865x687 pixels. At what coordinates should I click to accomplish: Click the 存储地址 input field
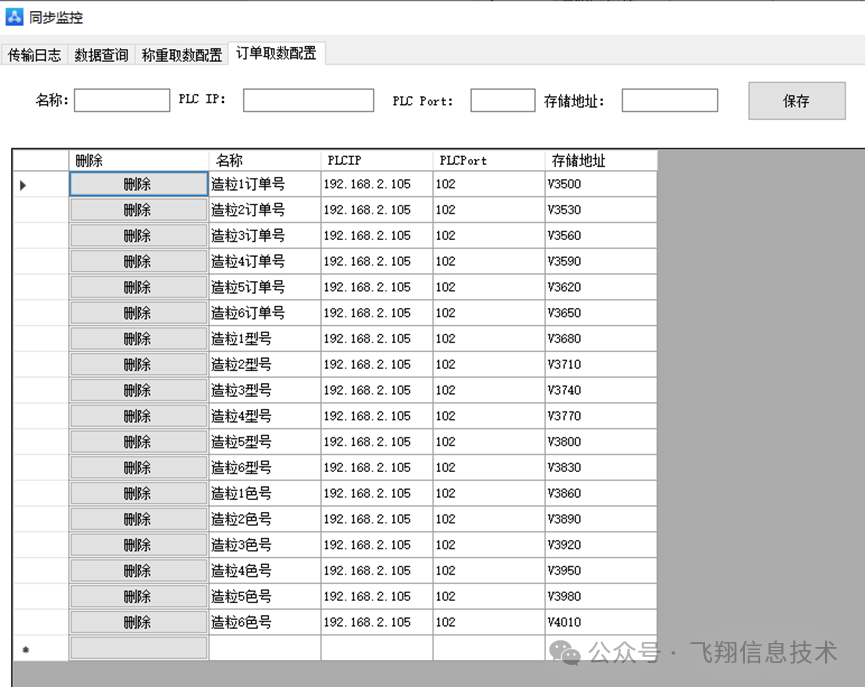pyautogui.click(x=670, y=100)
